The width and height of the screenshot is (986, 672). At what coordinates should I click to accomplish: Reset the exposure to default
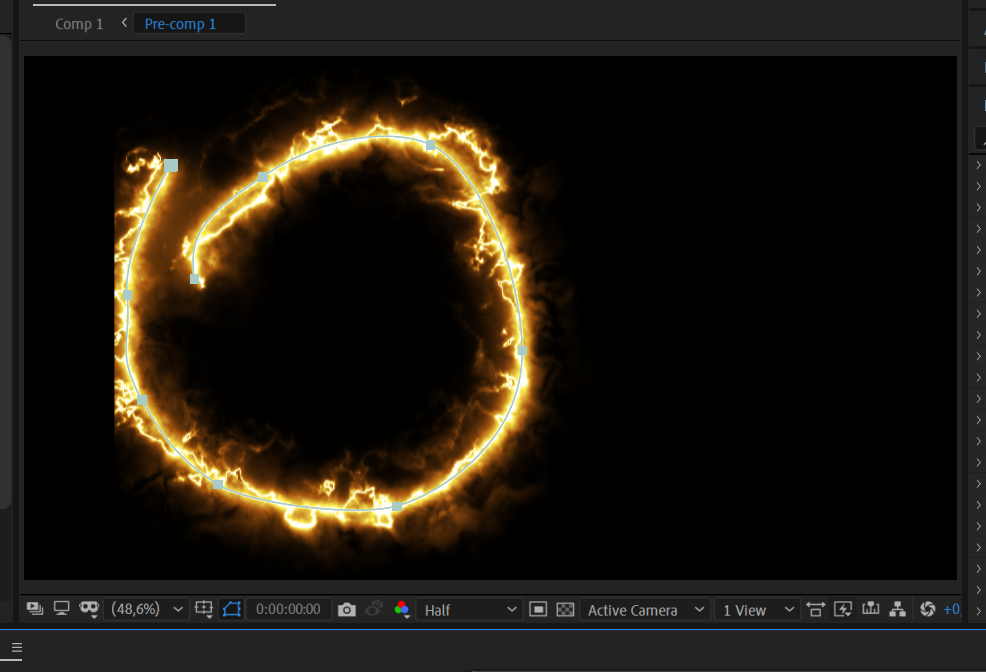click(928, 608)
